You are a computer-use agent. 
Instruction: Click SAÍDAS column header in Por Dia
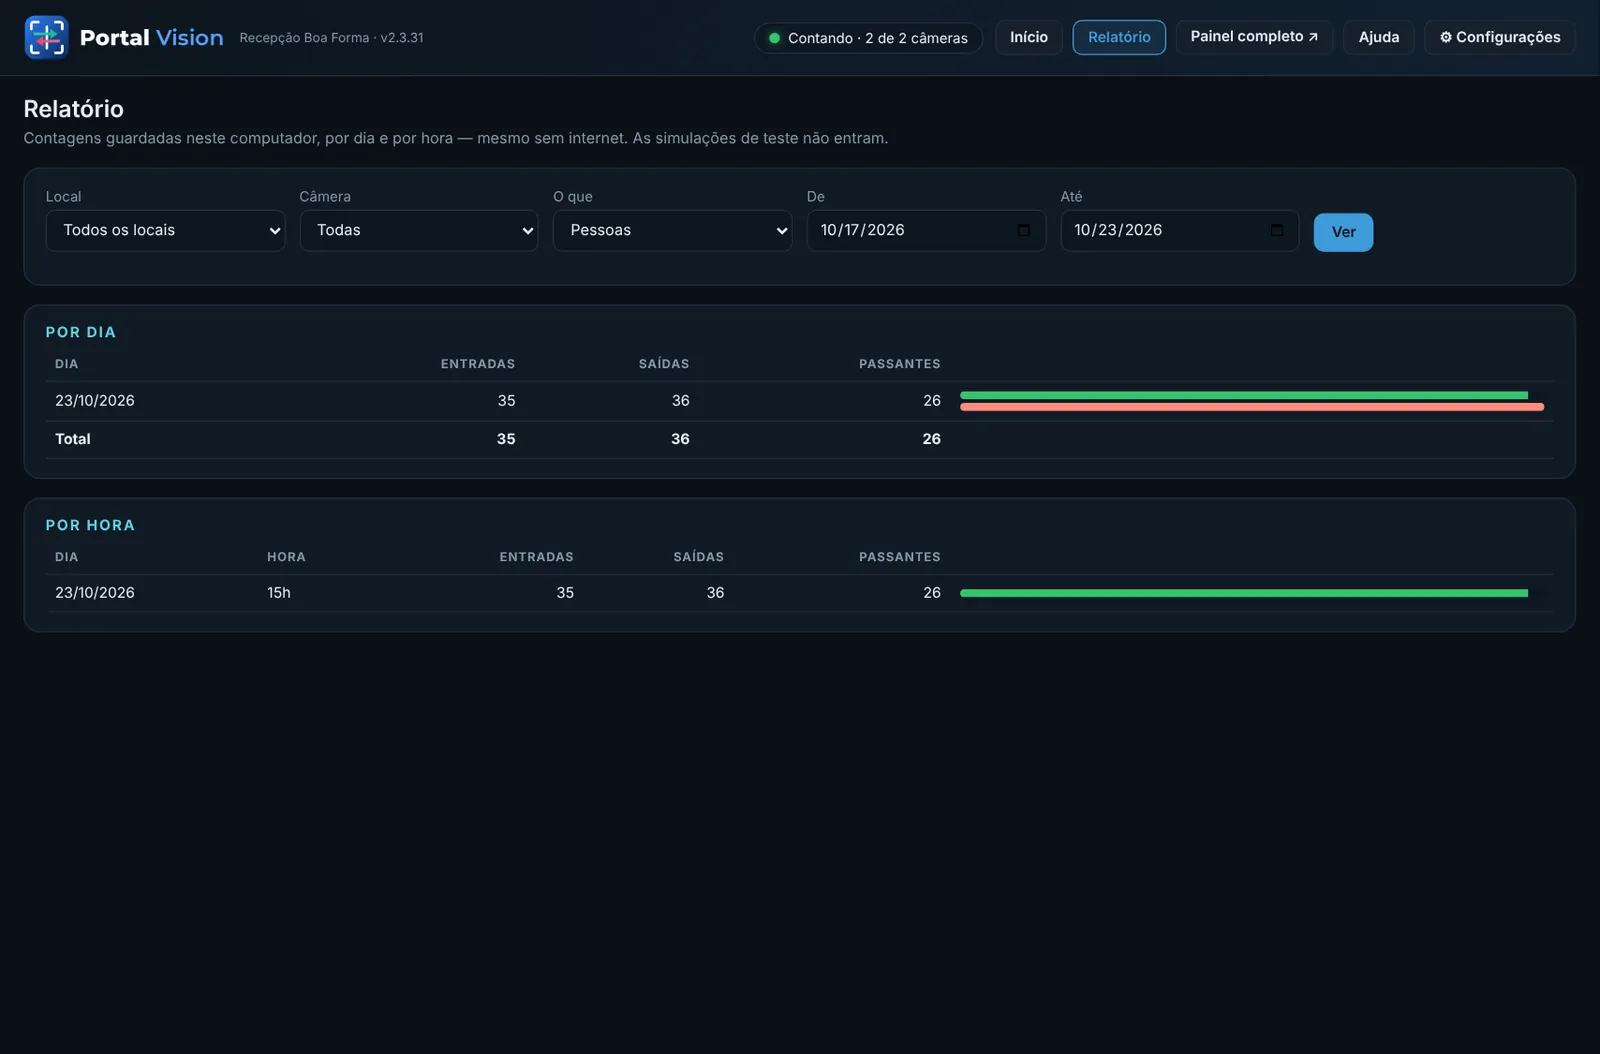(x=664, y=364)
